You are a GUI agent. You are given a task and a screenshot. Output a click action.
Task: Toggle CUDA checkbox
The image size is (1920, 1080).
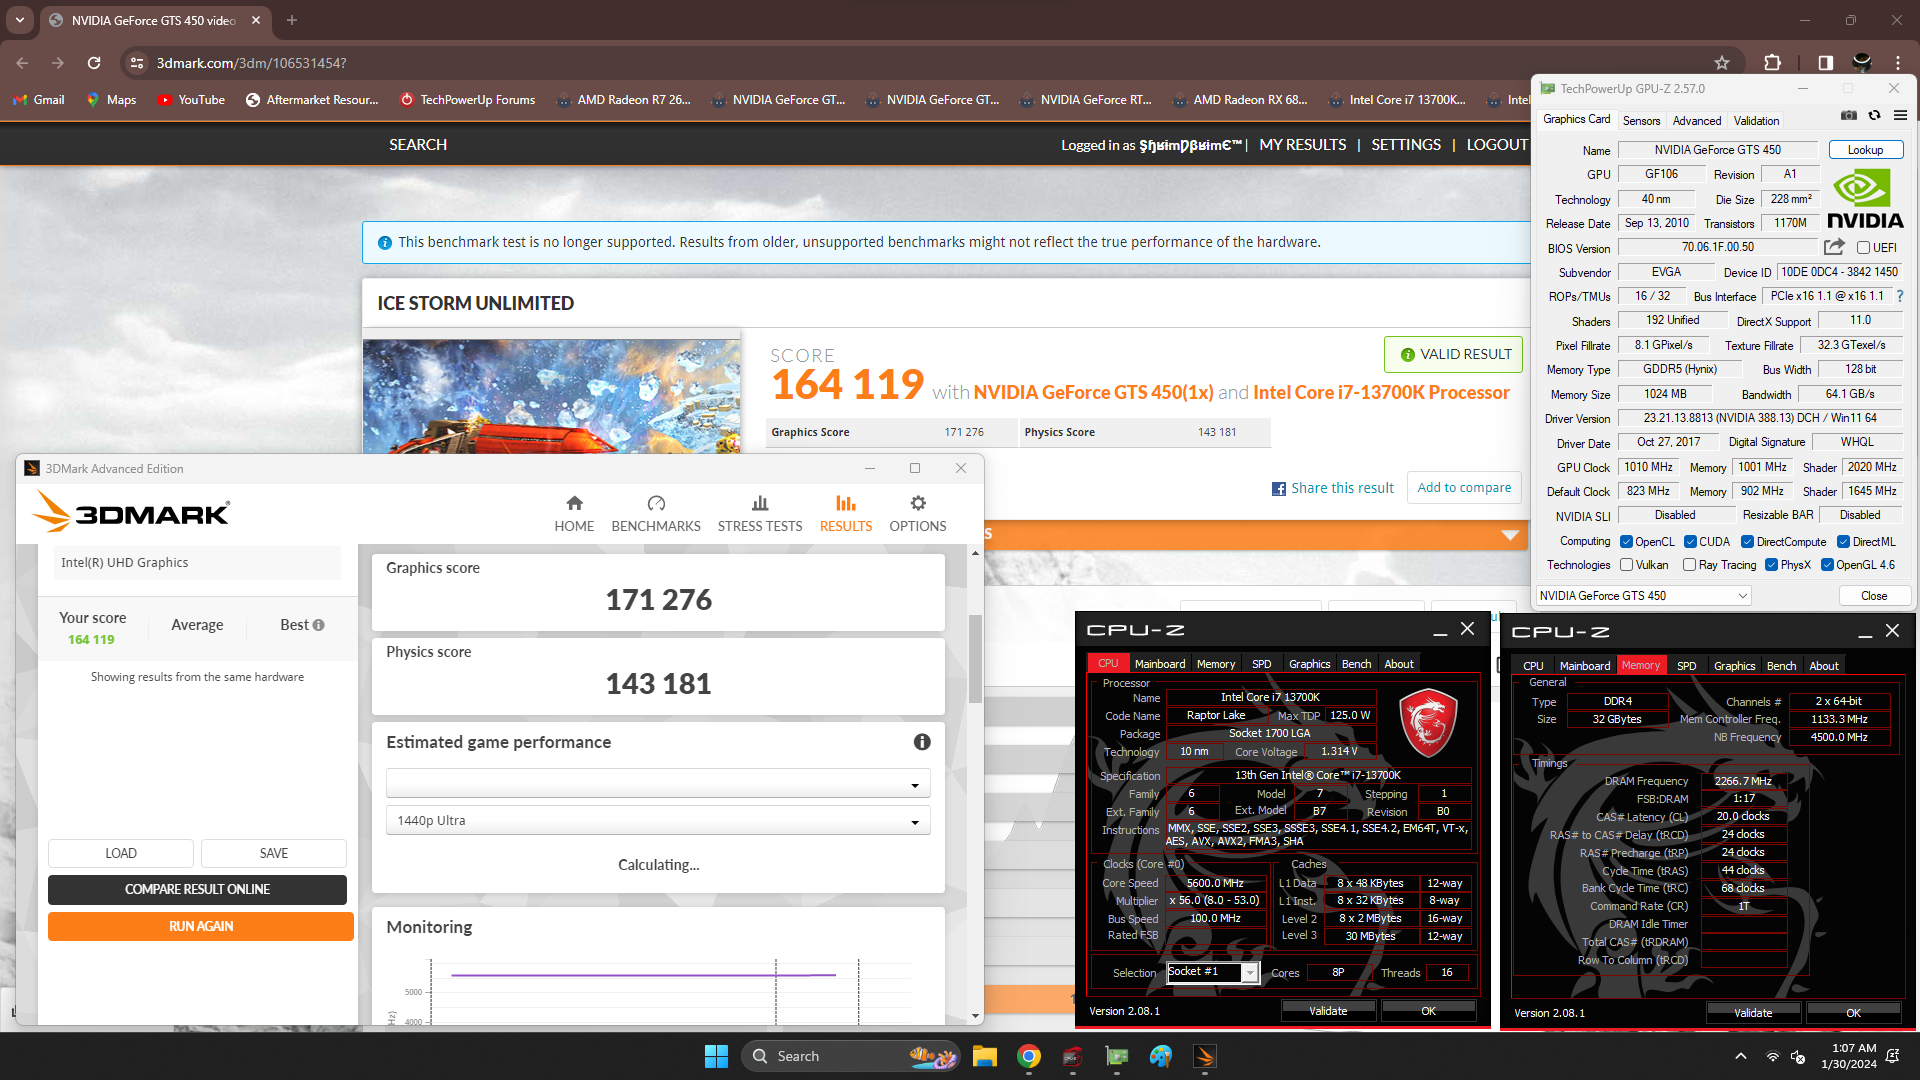[1691, 542]
